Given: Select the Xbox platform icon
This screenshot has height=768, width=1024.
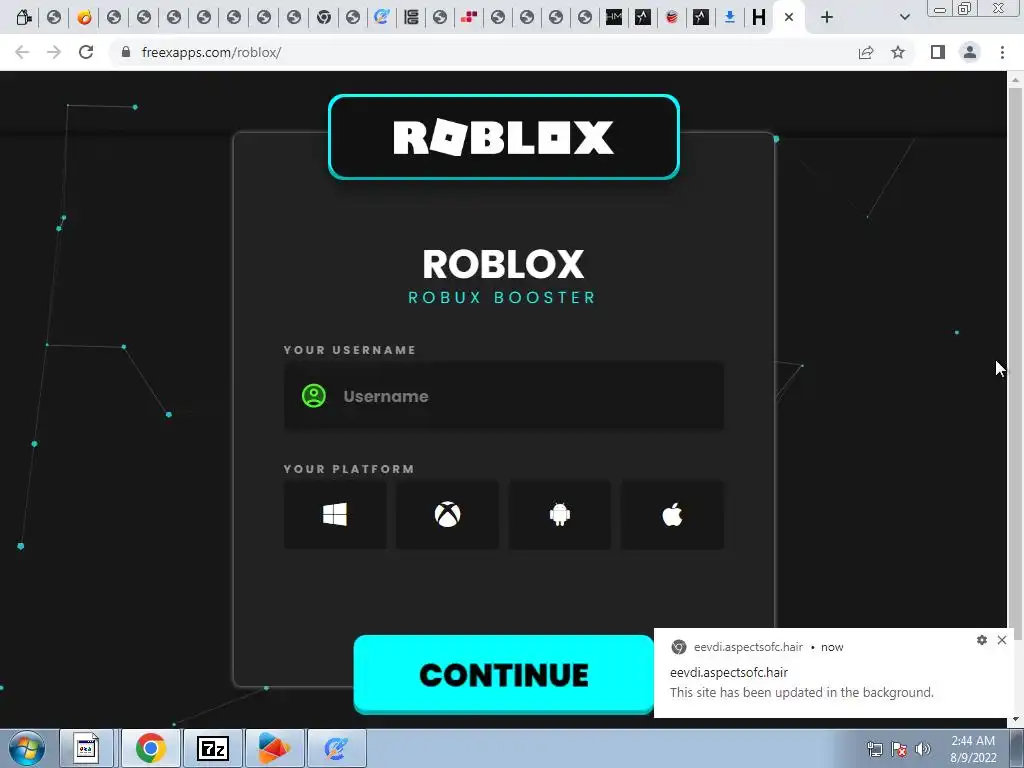Looking at the screenshot, I should [x=447, y=515].
